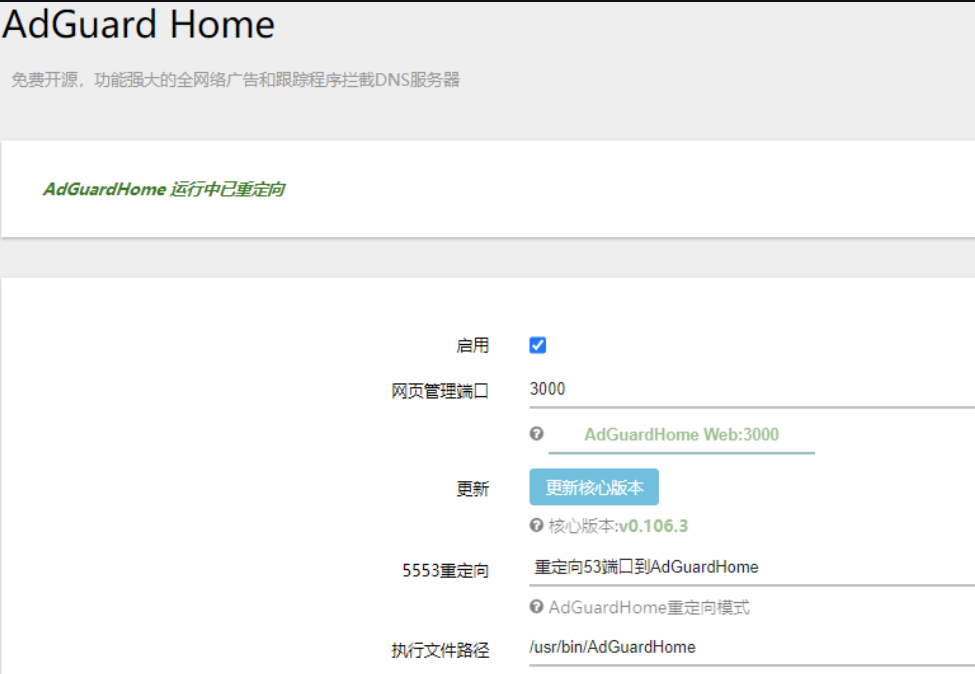Open the AdGuardHome Web:3000 link
This screenshot has height=674, width=975.
[682, 434]
